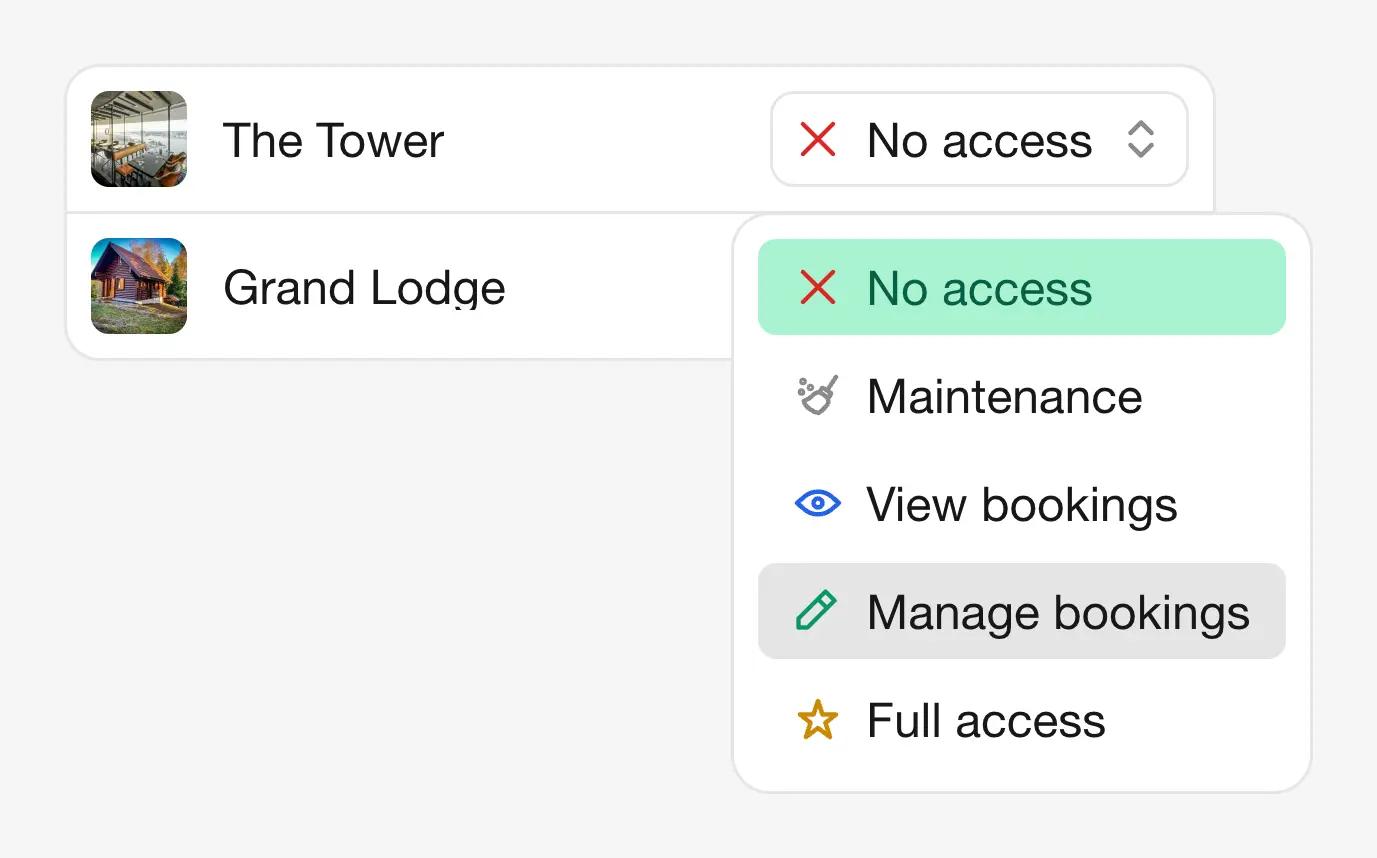Image resolution: width=1377 pixels, height=858 pixels.
Task: Open The Tower's No access dropdown
Action: point(979,140)
